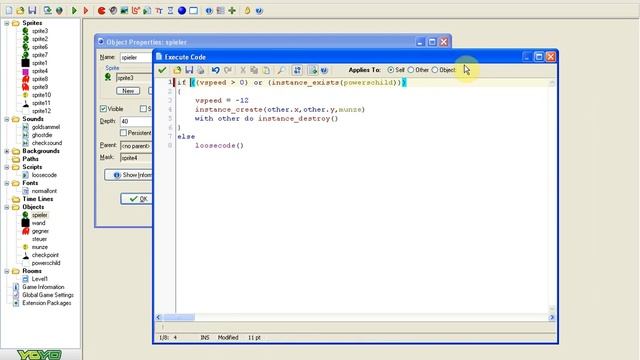Screen dimensions: 640x360
Task: Click New sprite button in Object Properties
Action: point(128,91)
